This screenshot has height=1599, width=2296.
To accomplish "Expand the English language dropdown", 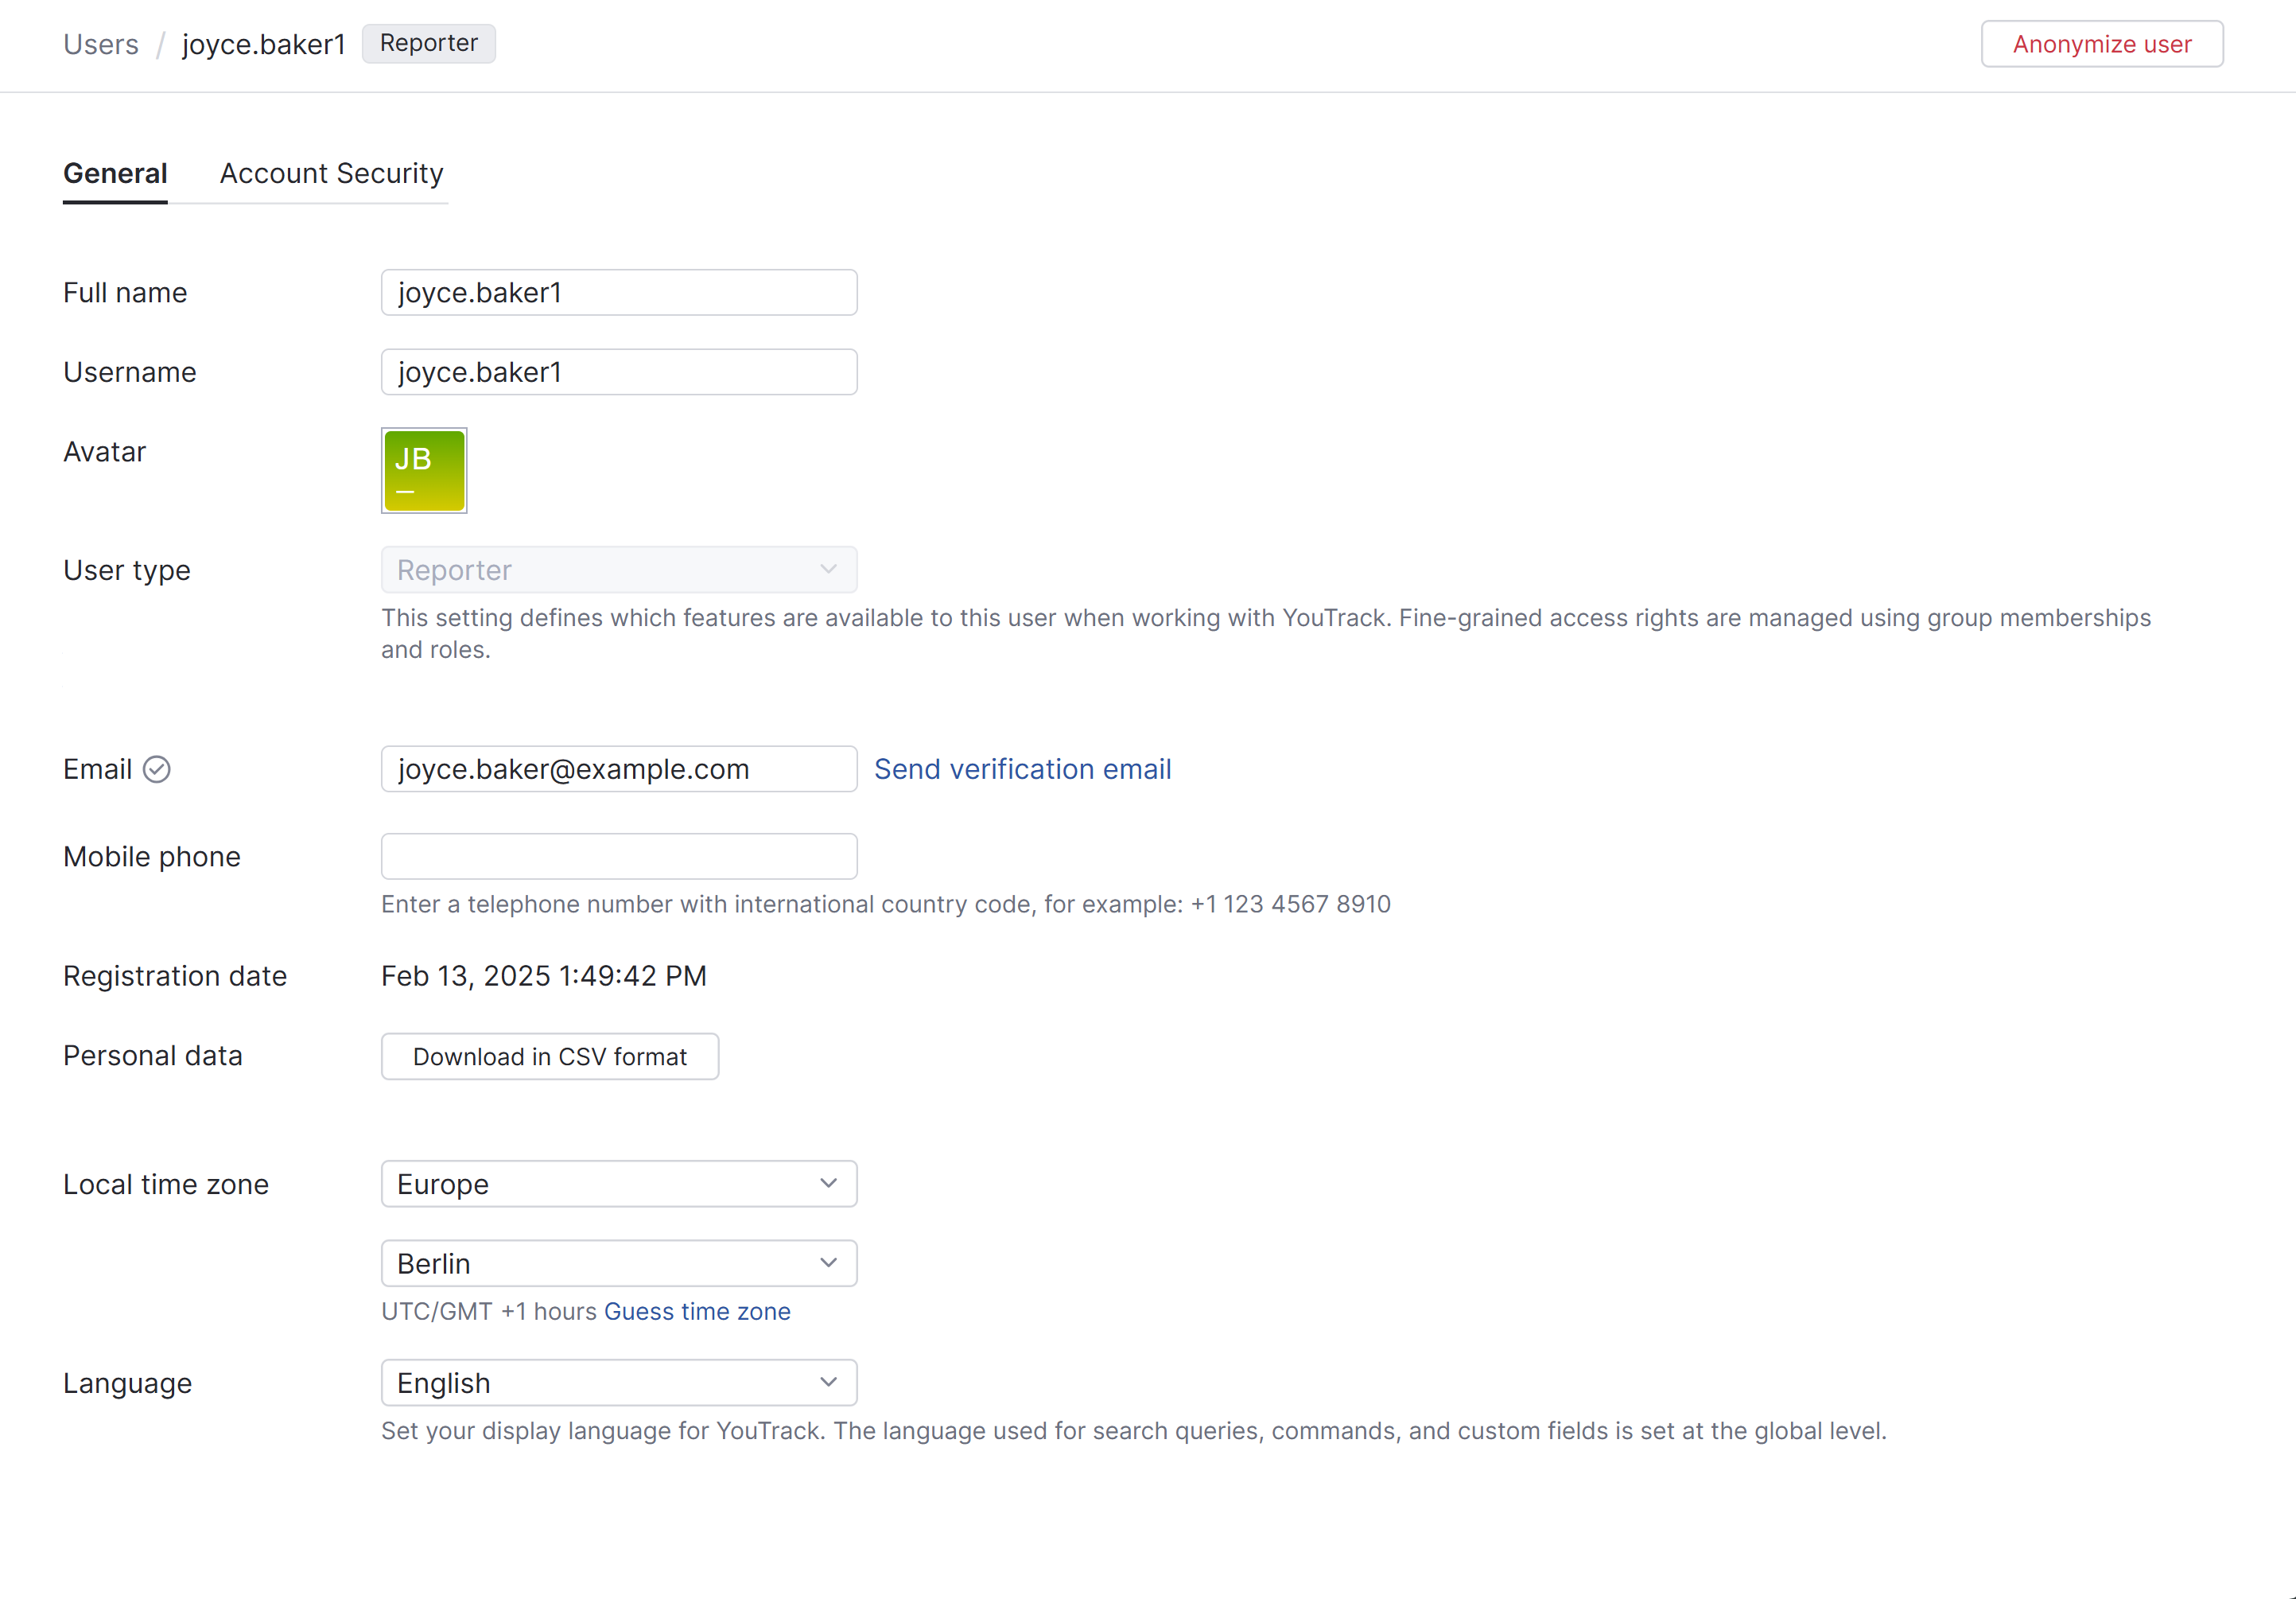I will click(618, 1383).
